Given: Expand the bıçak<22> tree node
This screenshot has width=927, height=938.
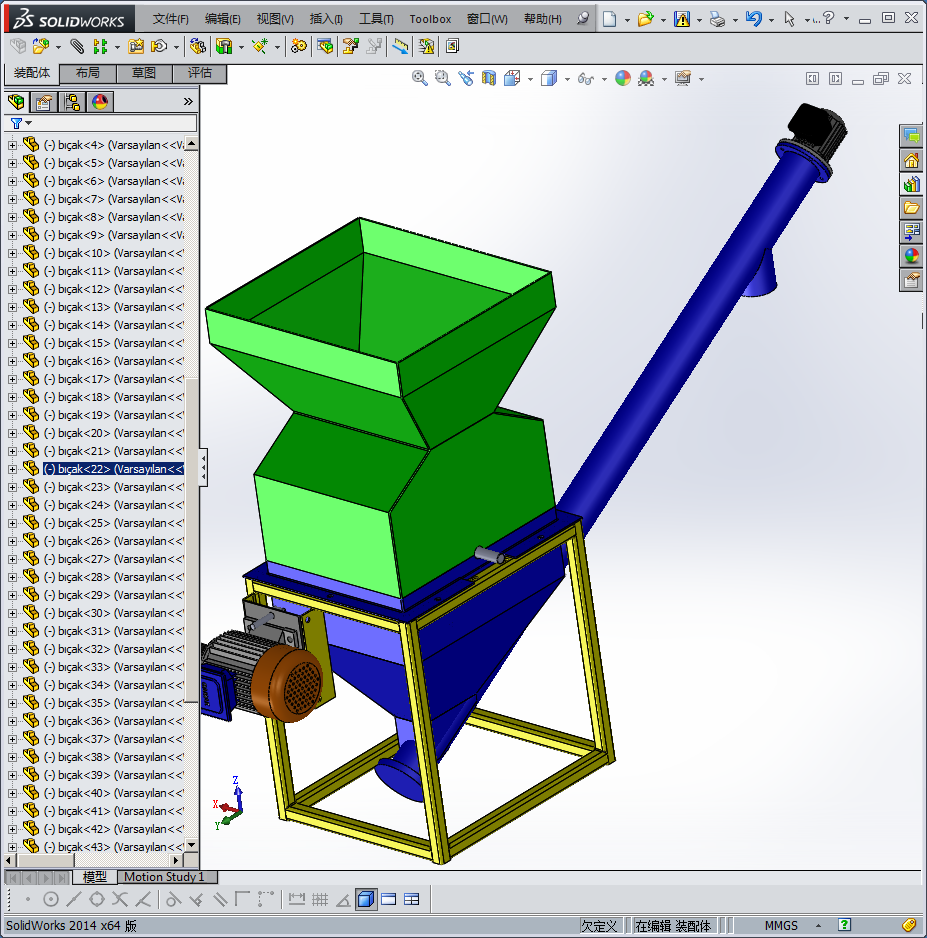Looking at the screenshot, I should pos(12,469).
